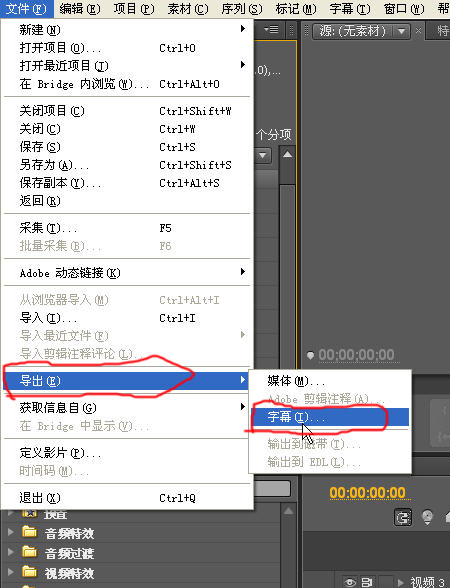Screen dimensions: 450x588
Task: Open the 编辑(E) menu
Action: coord(80,9)
